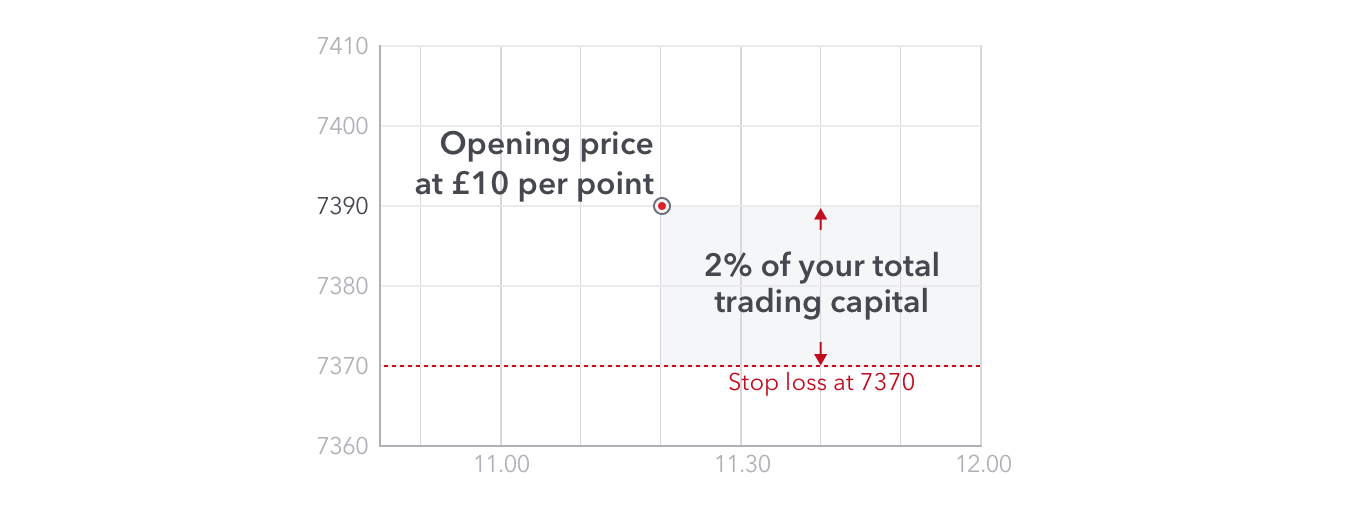Select the 7390 price axis label
This screenshot has height=510, width=1360.
[x=342, y=206]
